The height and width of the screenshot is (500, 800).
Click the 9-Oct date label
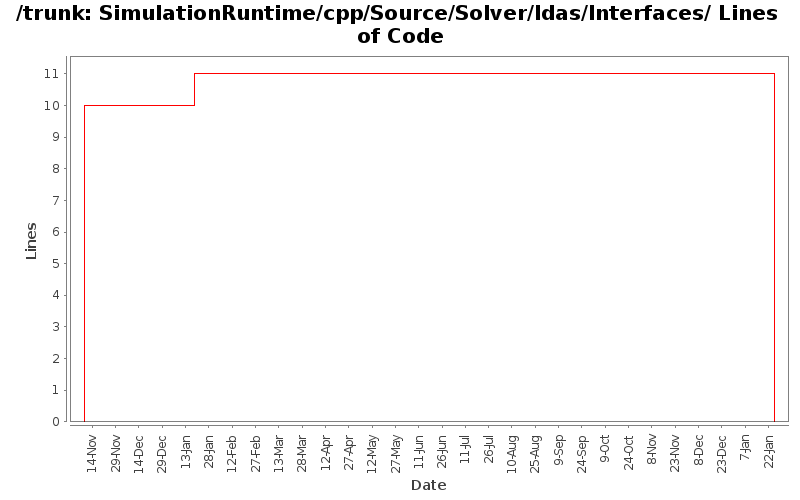(605, 448)
